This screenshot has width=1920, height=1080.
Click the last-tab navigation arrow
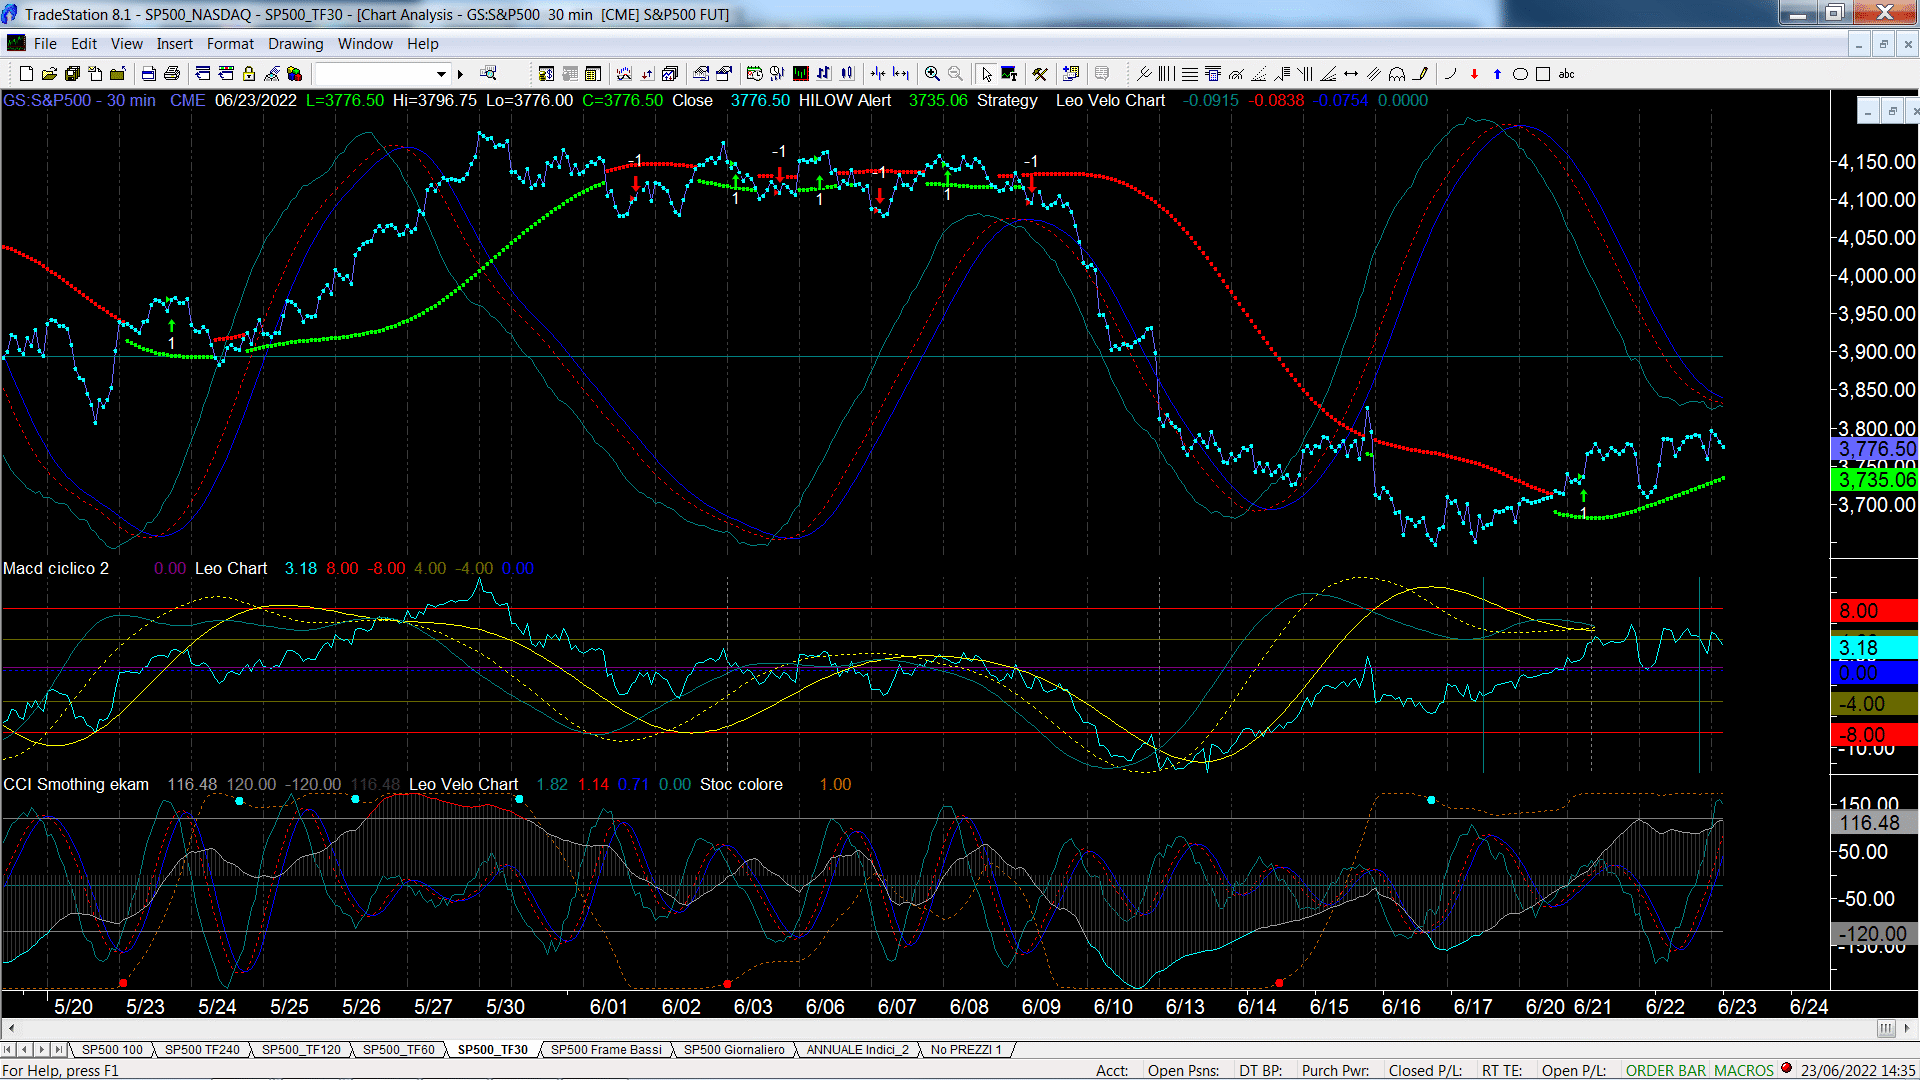point(58,1050)
